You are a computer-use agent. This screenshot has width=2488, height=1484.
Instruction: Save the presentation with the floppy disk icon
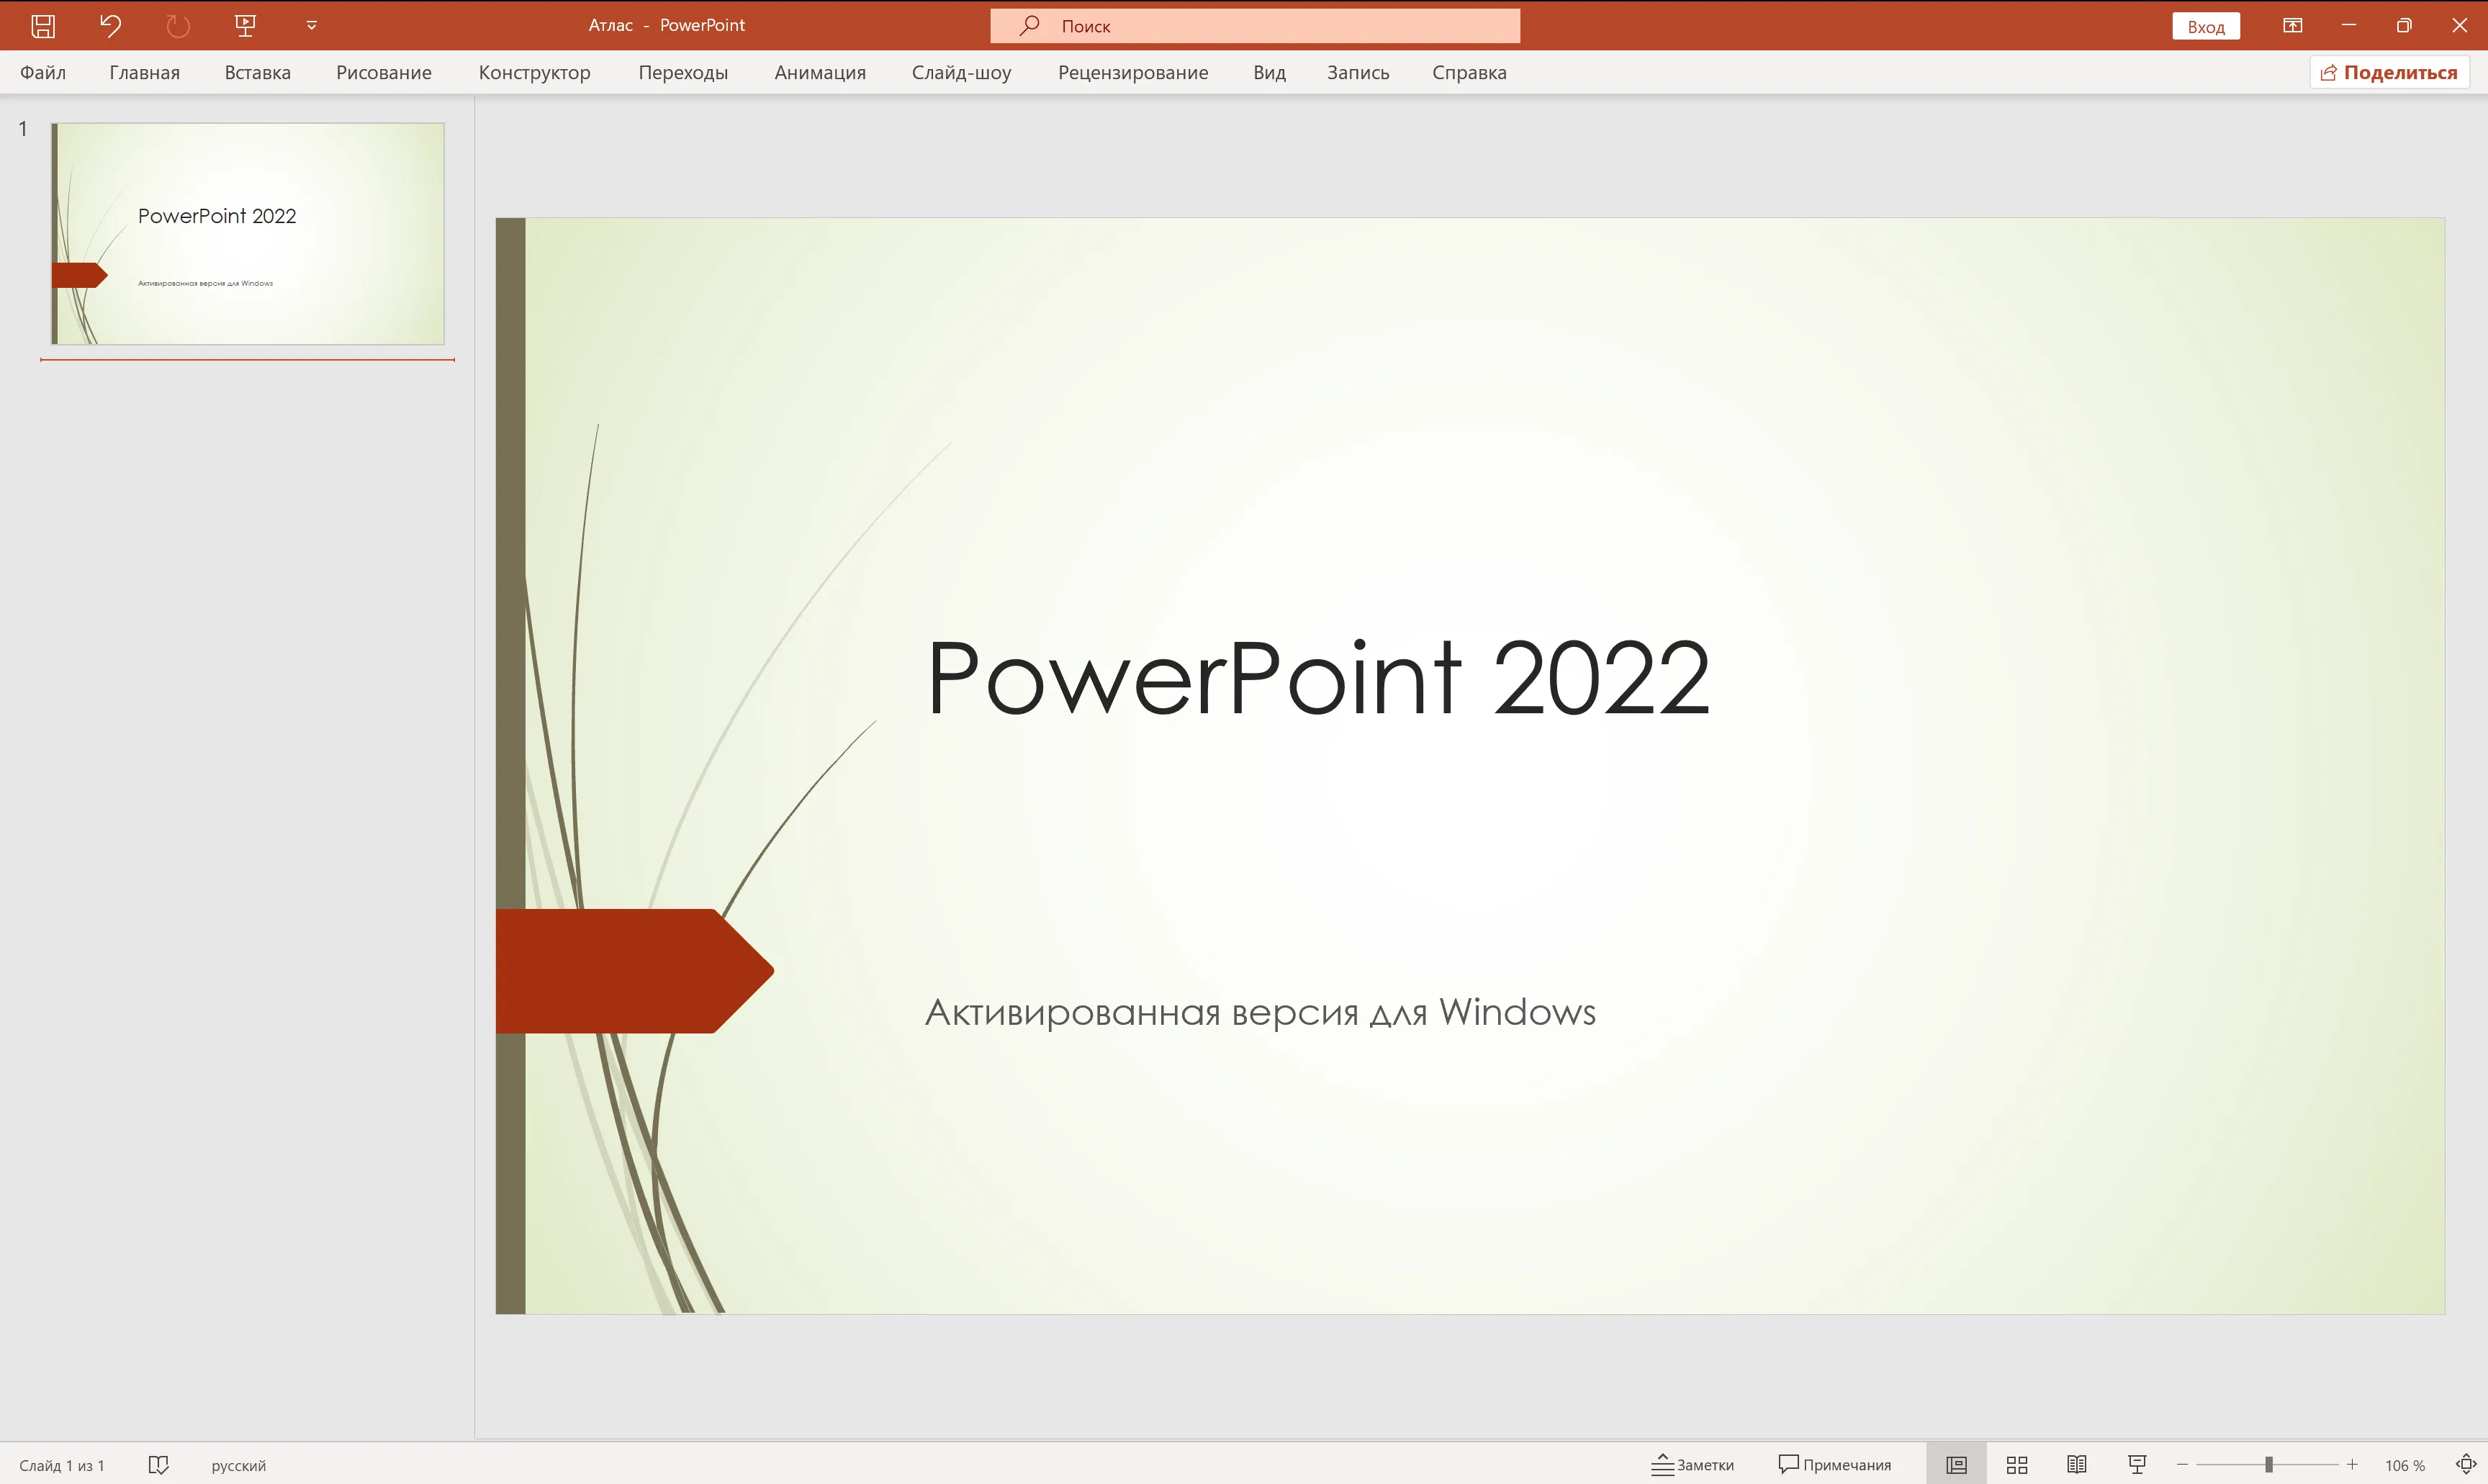coord(43,25)
